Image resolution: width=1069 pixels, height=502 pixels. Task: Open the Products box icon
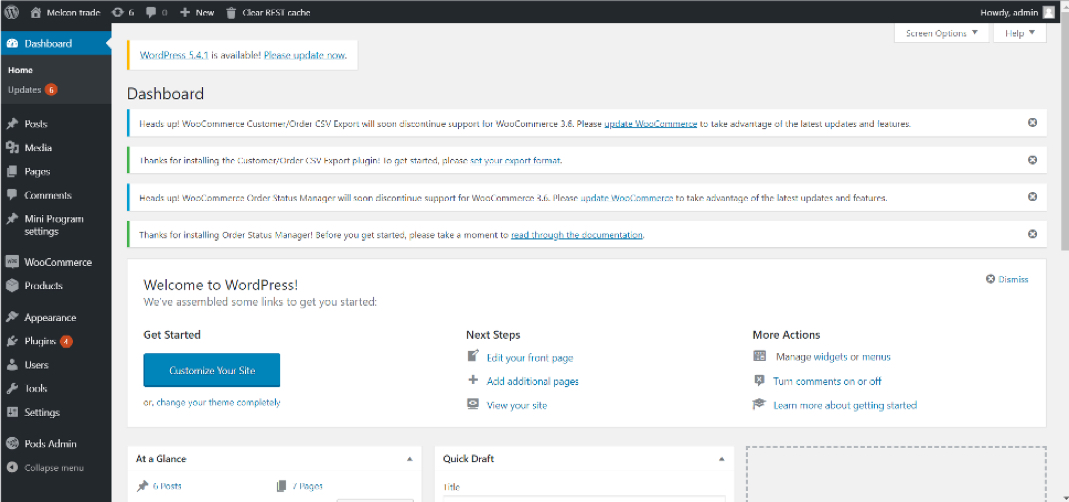[x=12, y=286]
